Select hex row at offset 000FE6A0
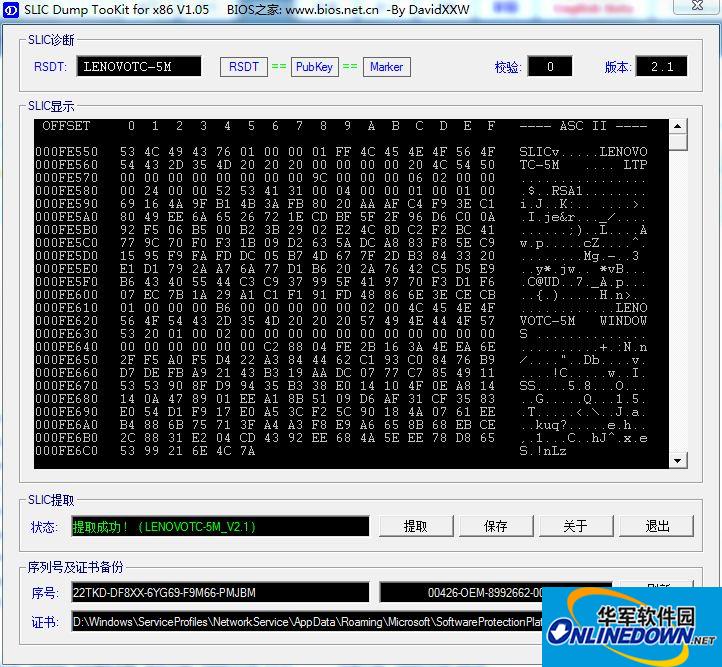The image size is (722, 667). click(x=341, y=425)
